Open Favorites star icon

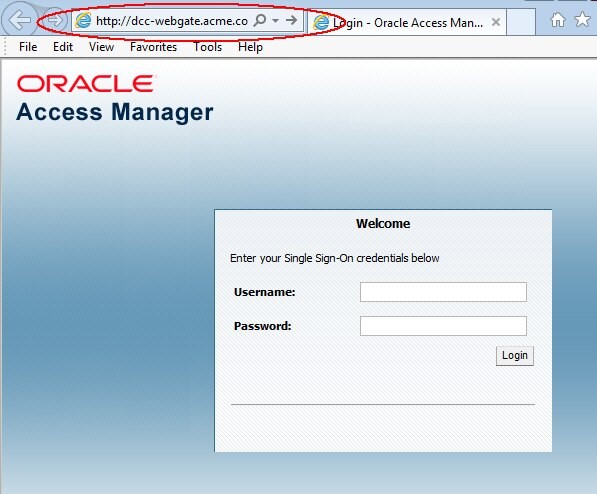583,19
